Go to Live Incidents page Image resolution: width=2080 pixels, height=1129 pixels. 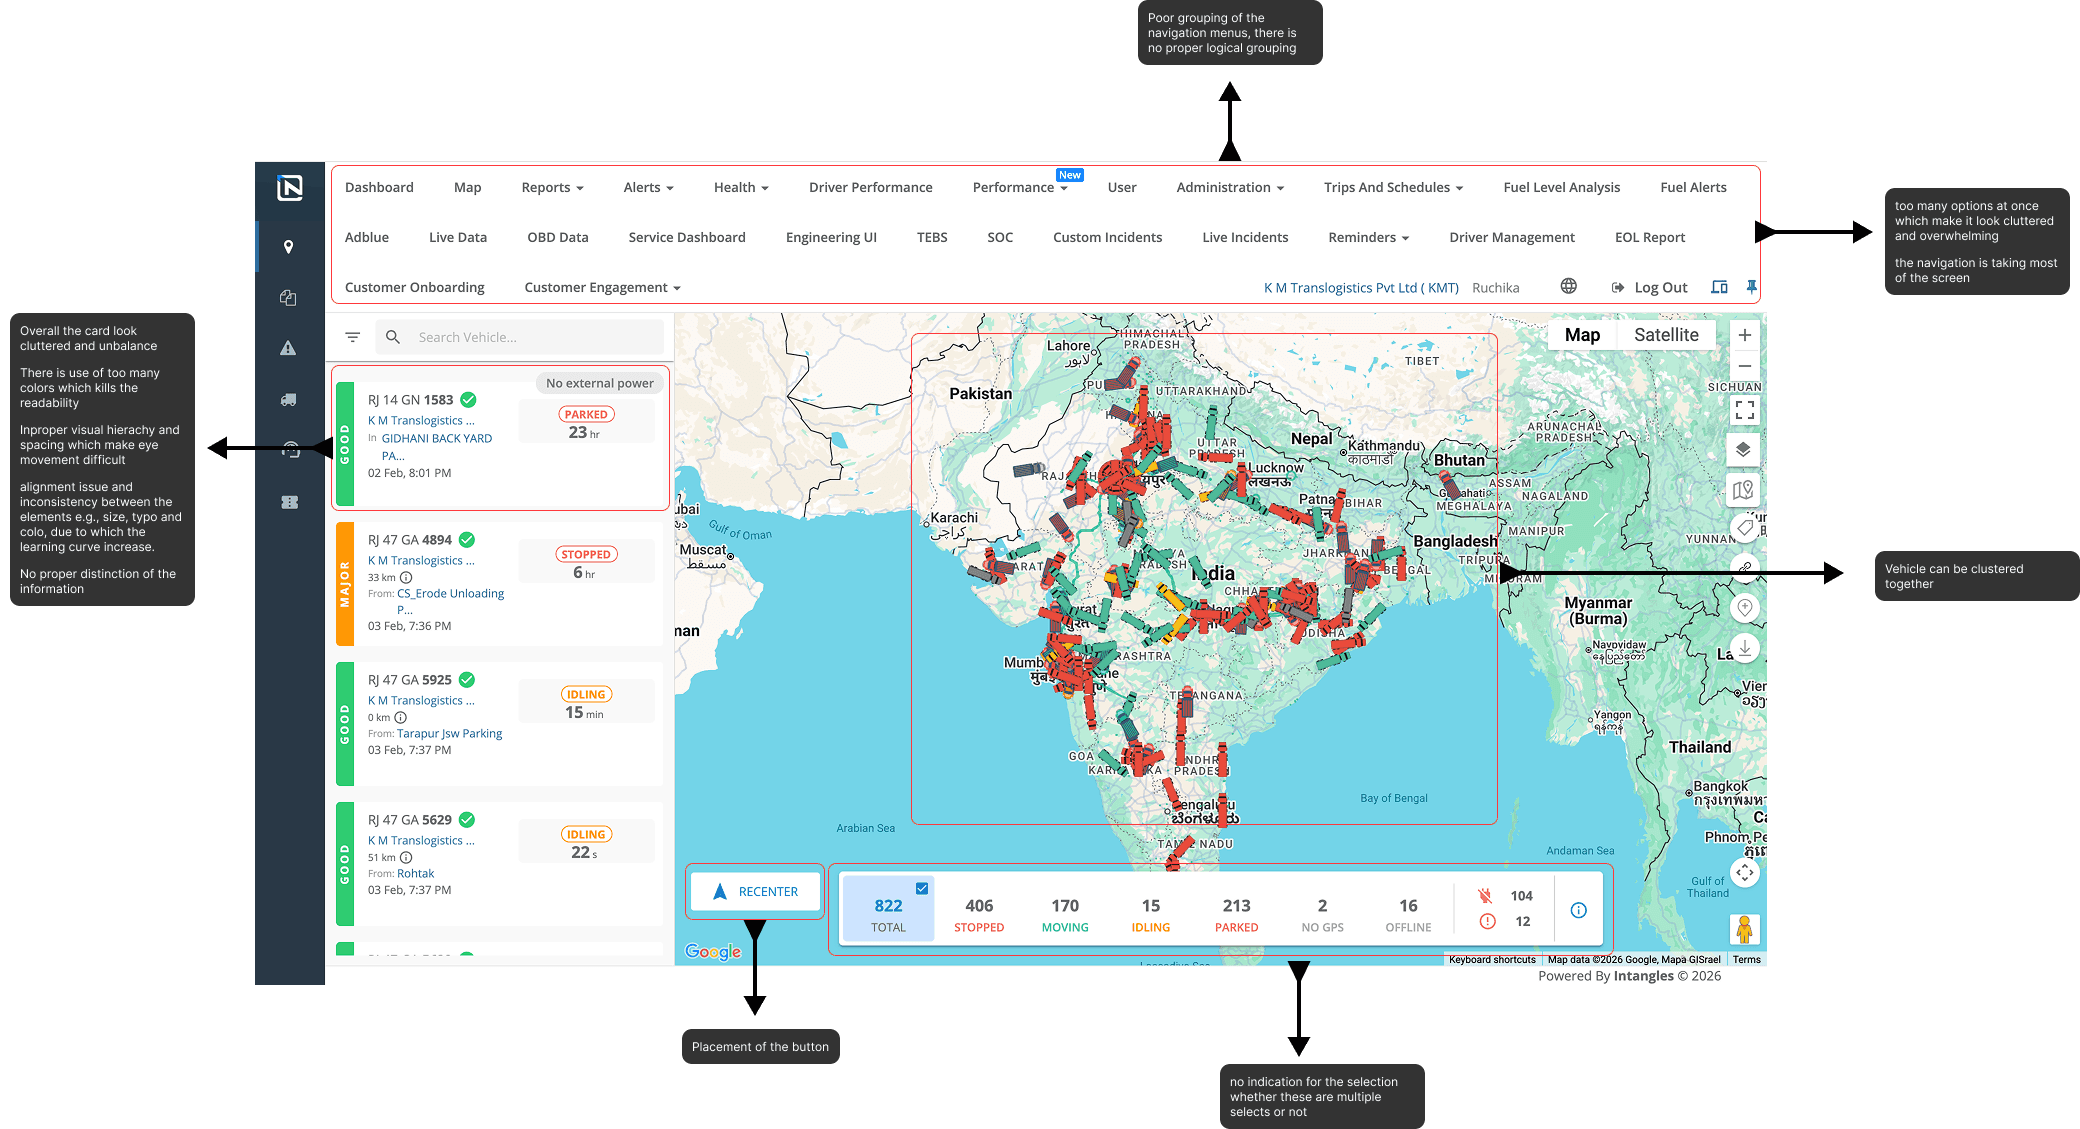[1244, 237]
